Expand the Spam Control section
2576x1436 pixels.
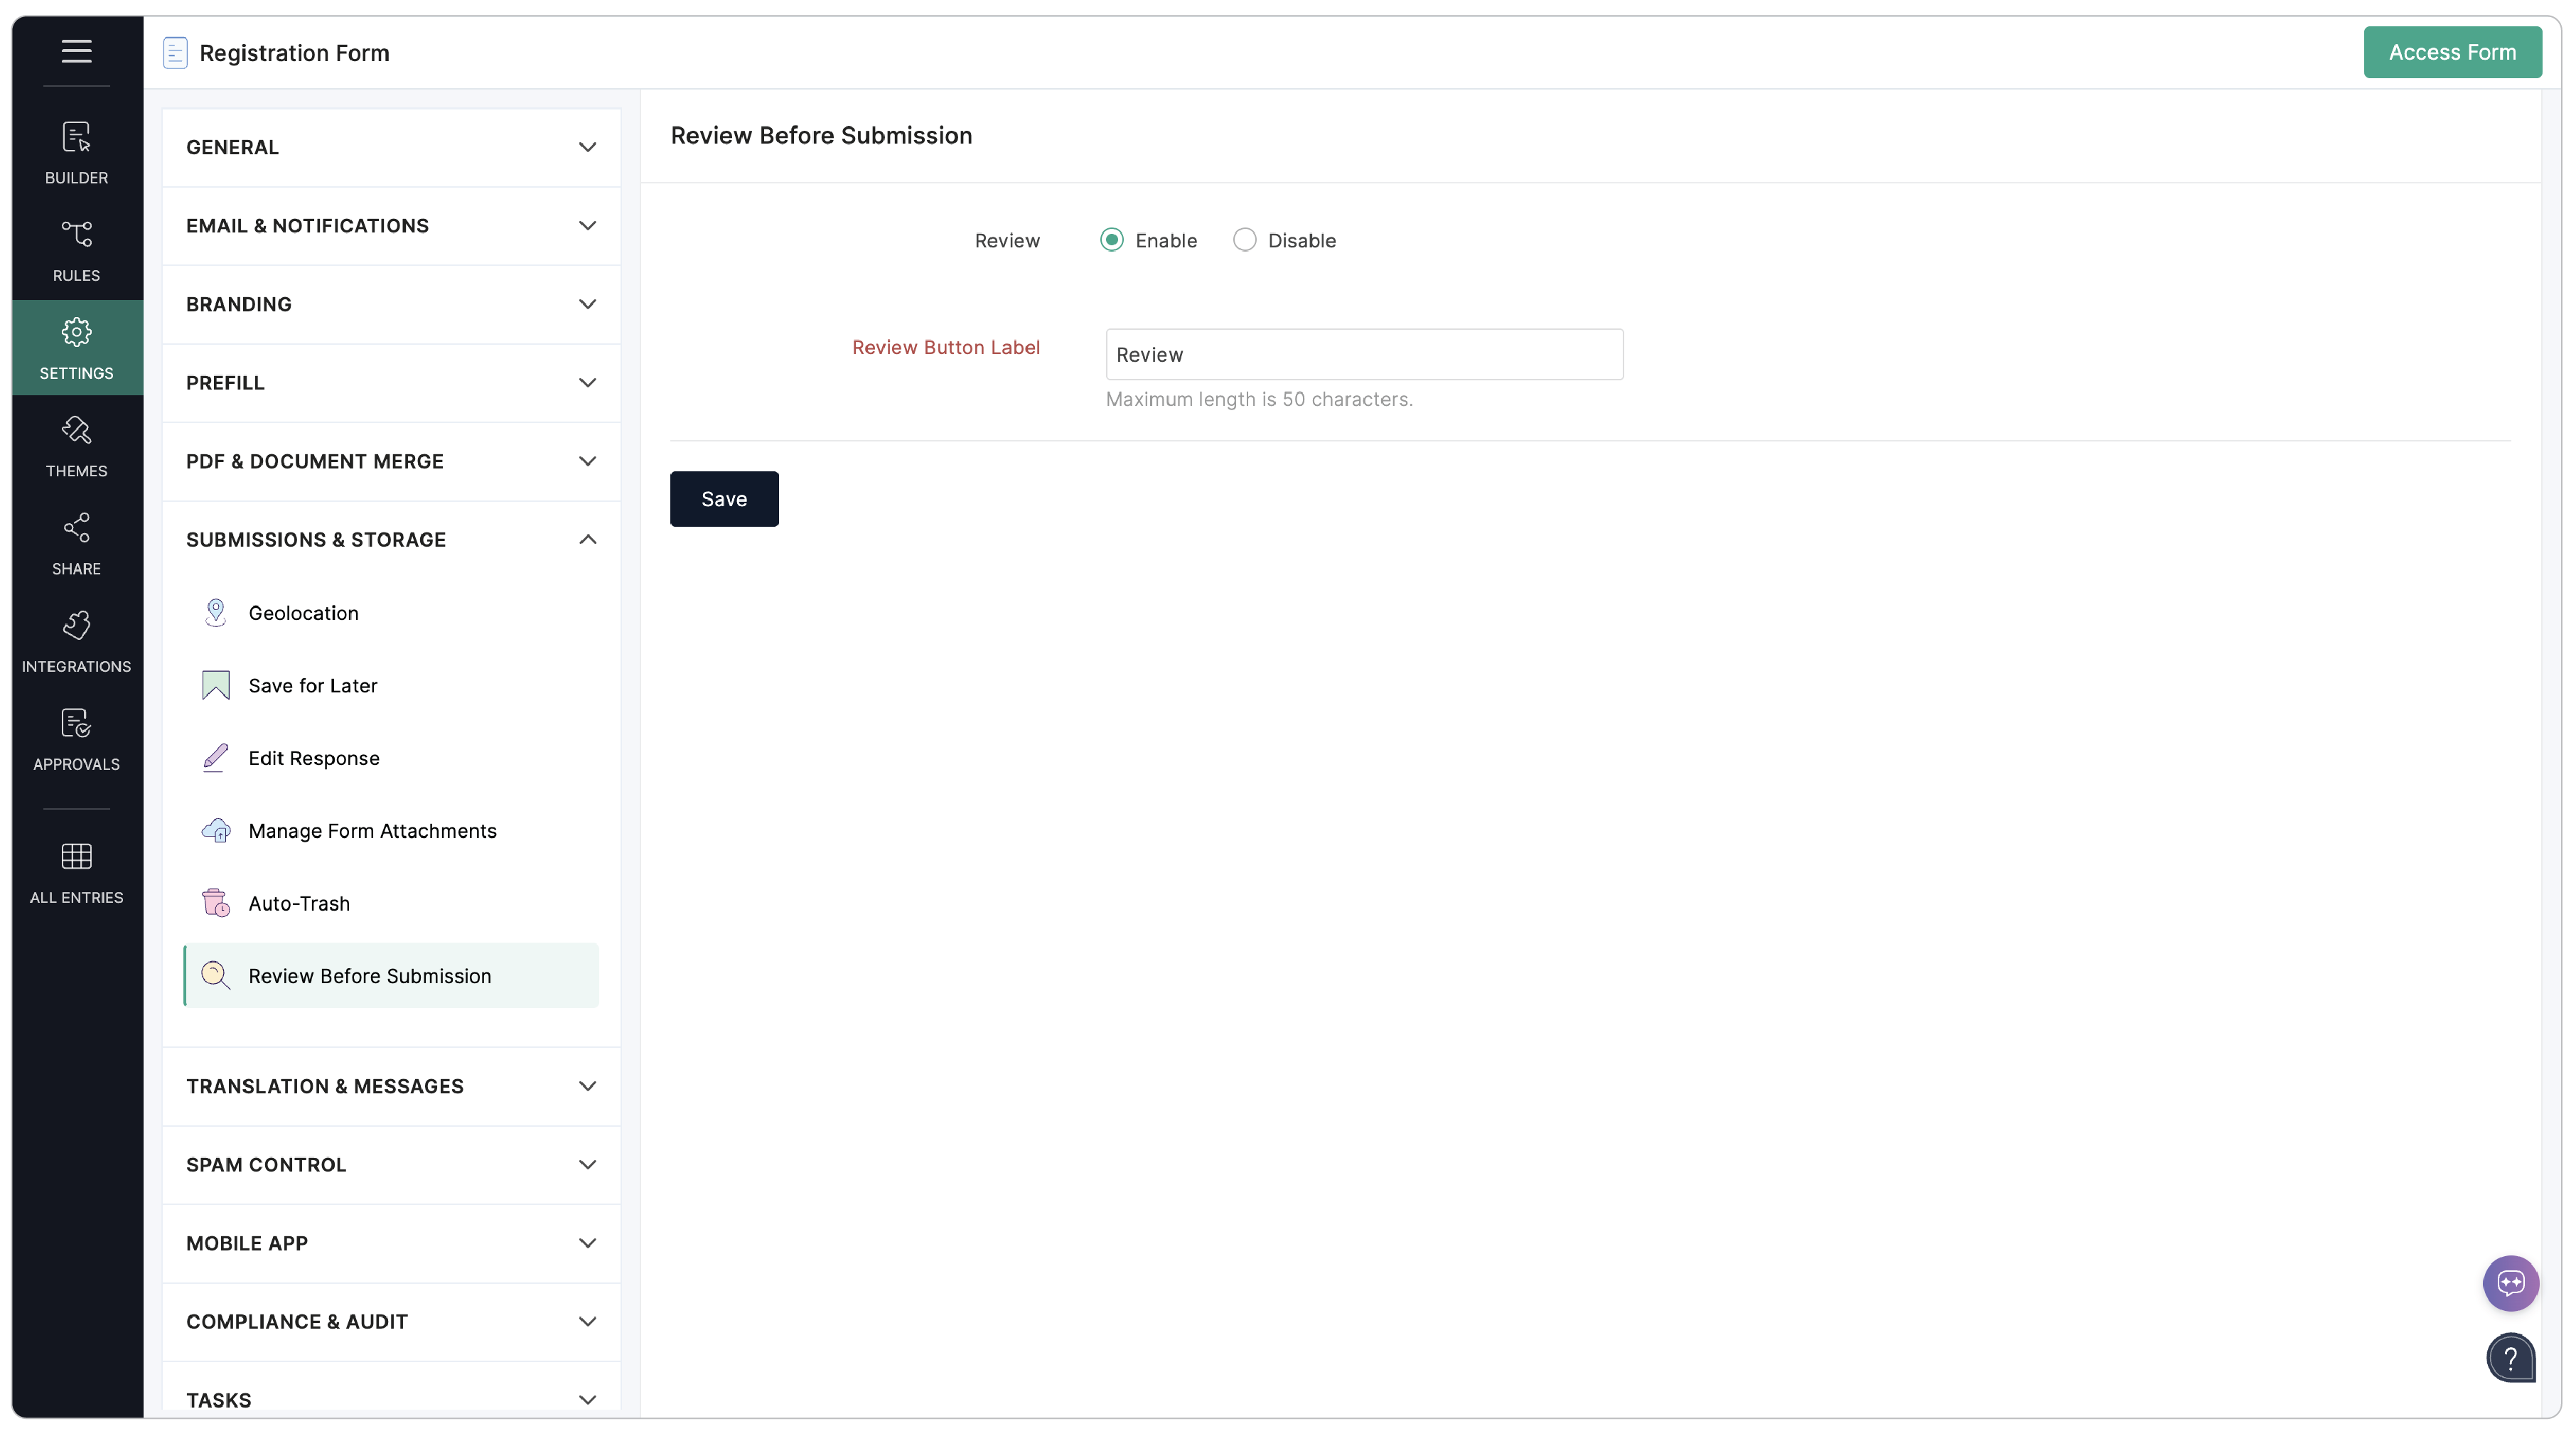[x=391, y=1165]
